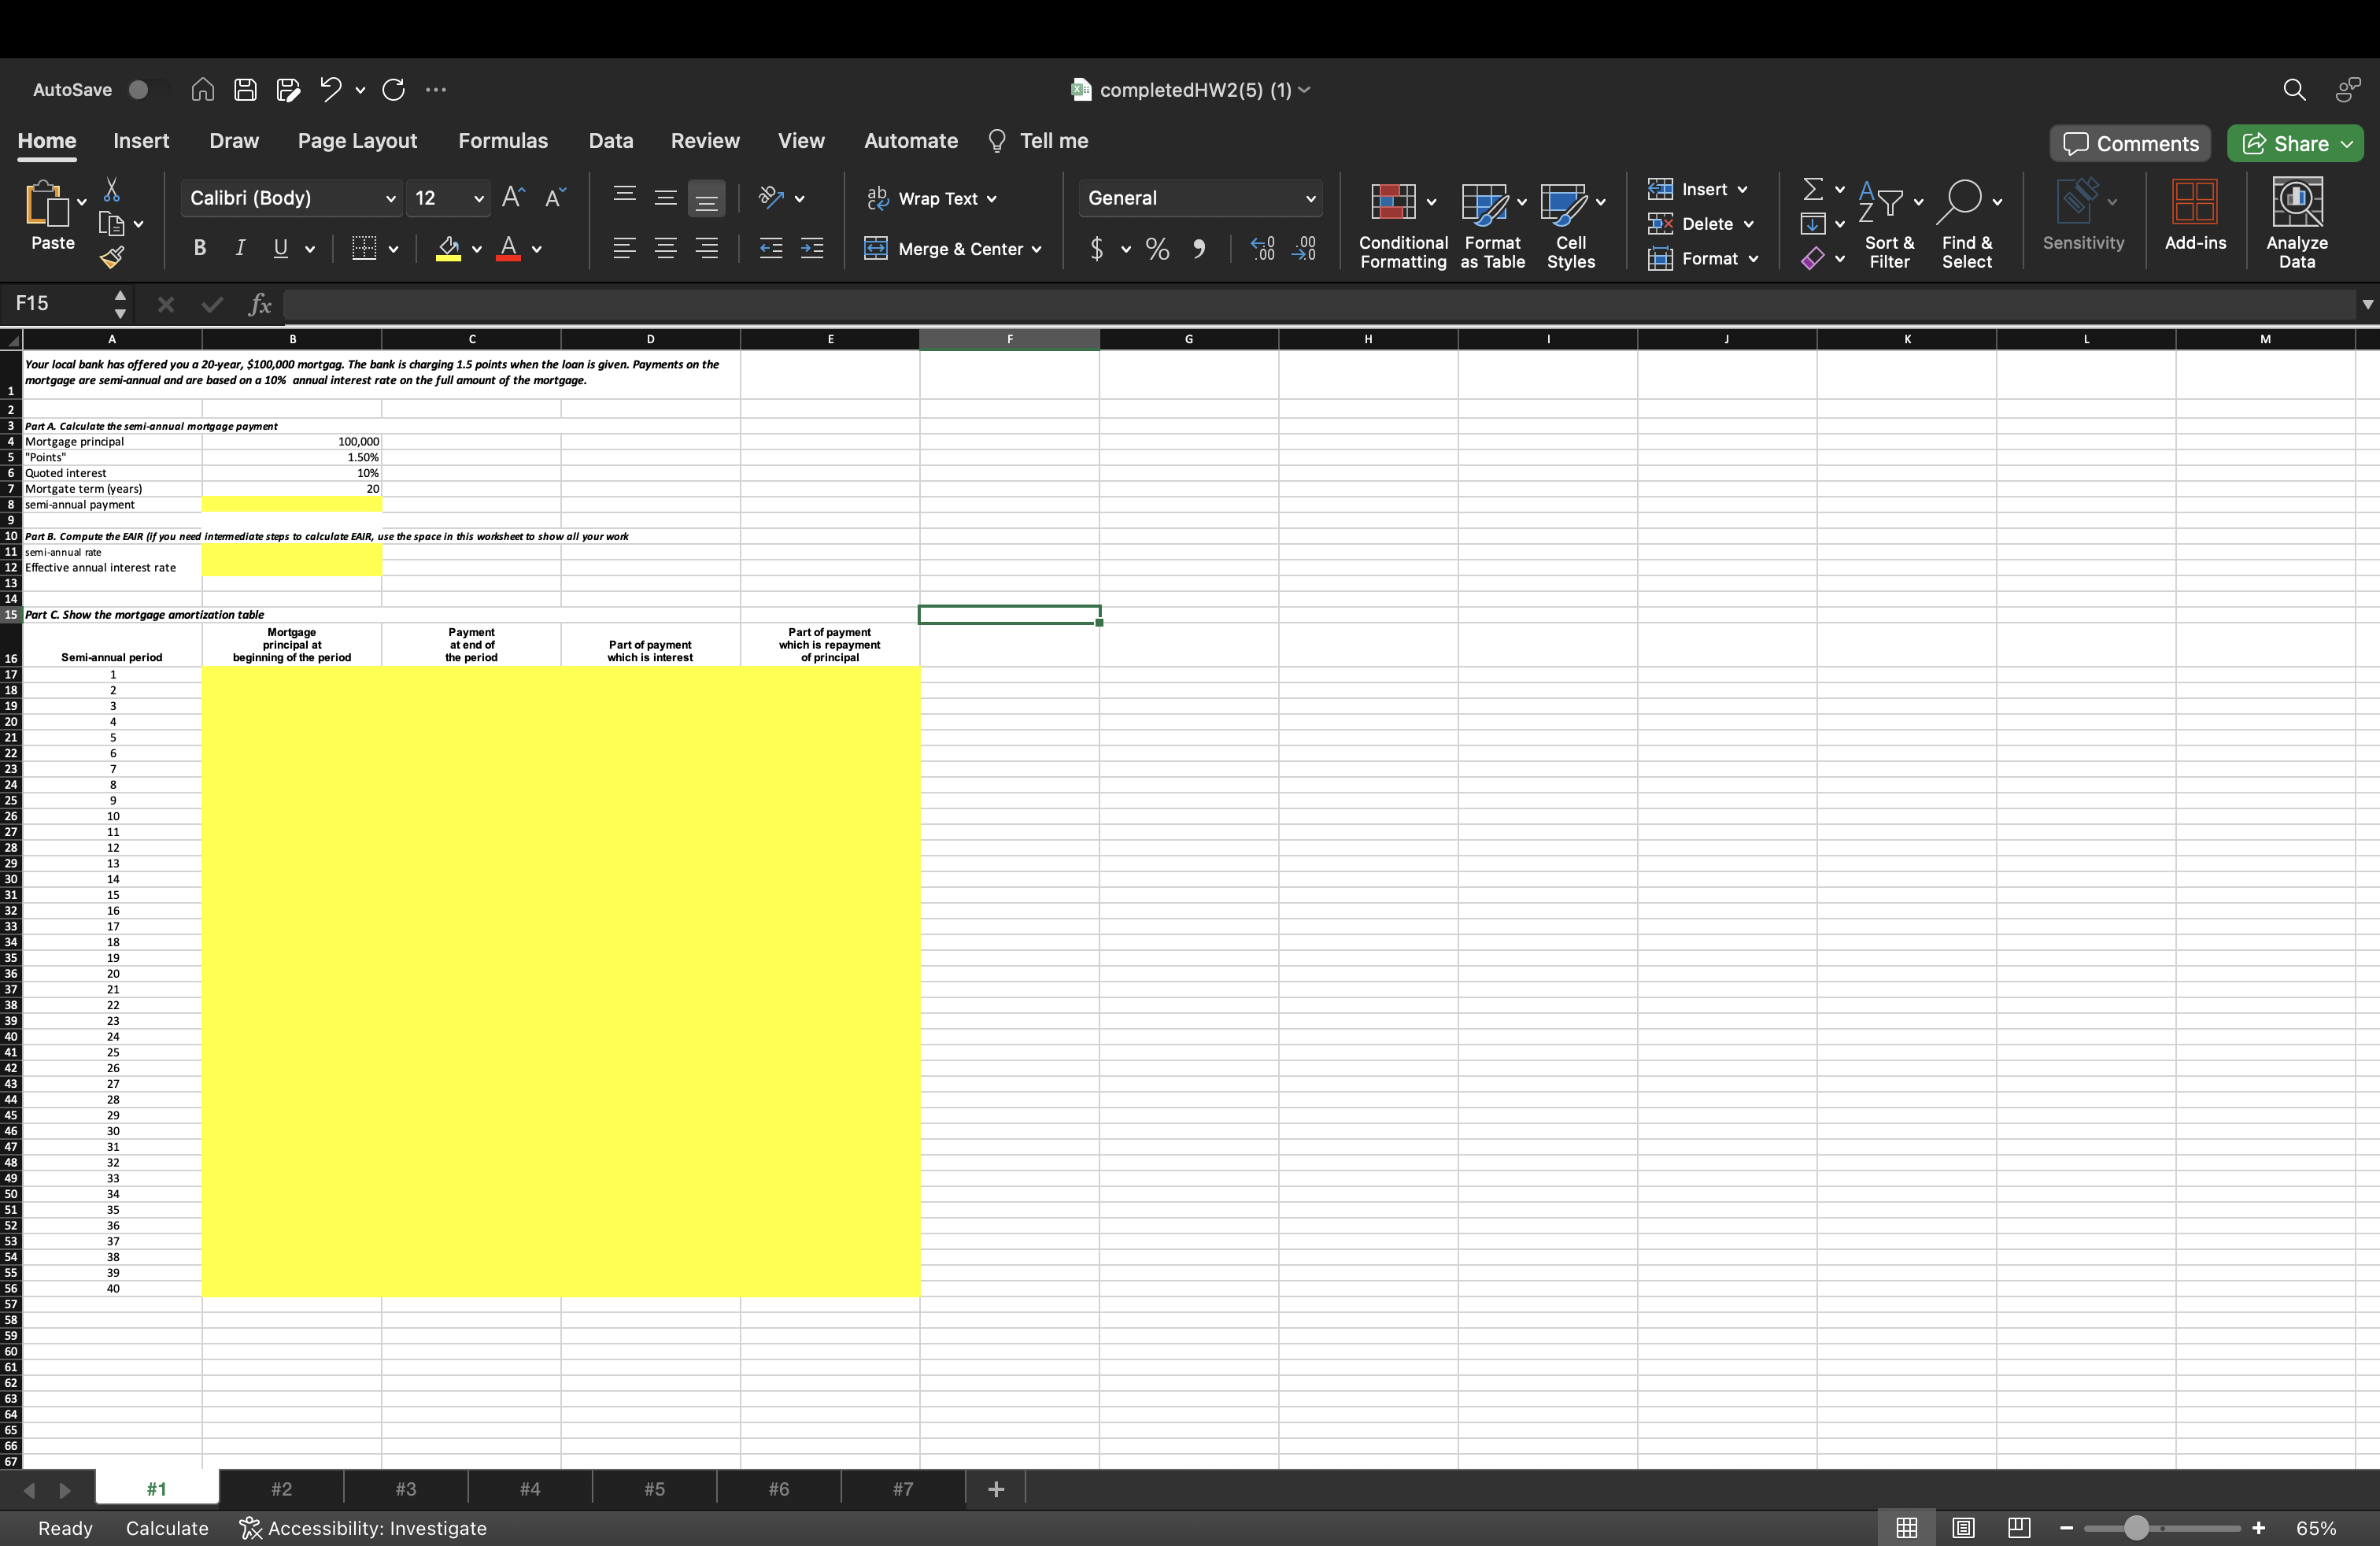Screen dimensions: 2380x1546
Task: Toggle Bold formatting on selected cell
Action: [x=198, y=248]
